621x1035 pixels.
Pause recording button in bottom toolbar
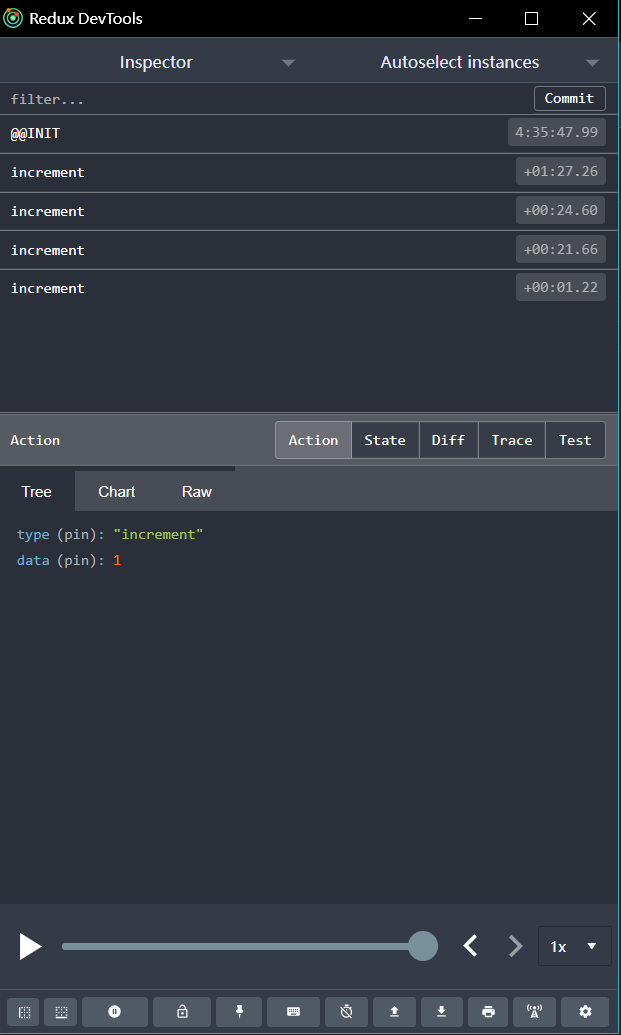click(x=115, y=1011)
